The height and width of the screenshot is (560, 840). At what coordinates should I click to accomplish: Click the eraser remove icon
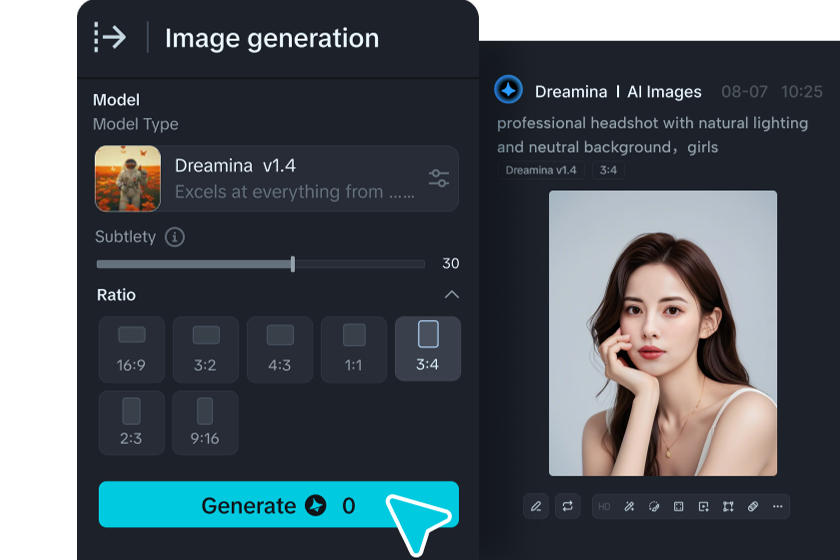[753, 506]
